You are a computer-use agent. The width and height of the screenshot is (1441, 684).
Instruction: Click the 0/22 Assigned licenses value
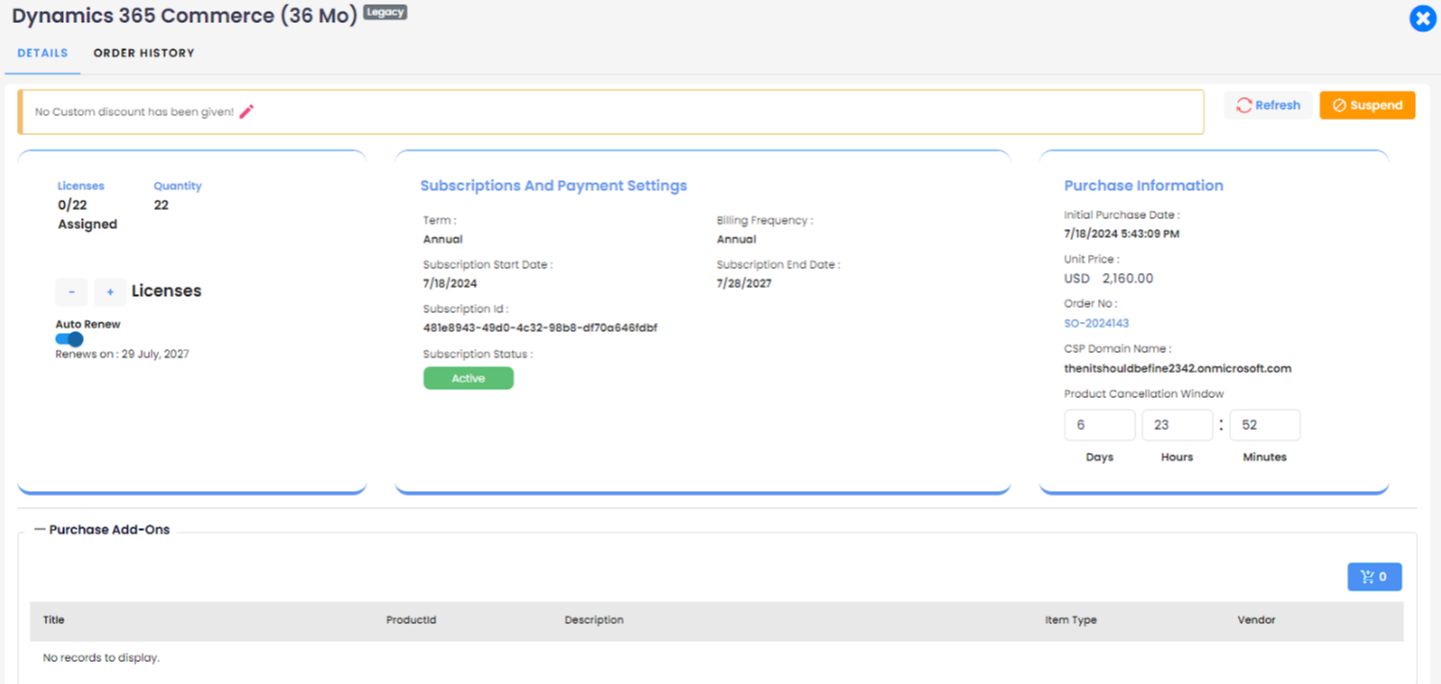pos(87,214)
